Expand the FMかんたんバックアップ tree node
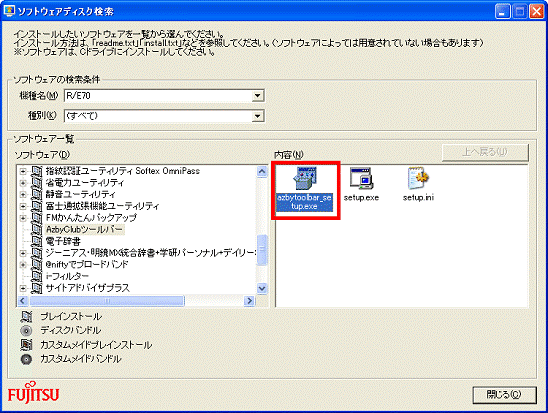The image size is (548, 413). coord(23,218)
